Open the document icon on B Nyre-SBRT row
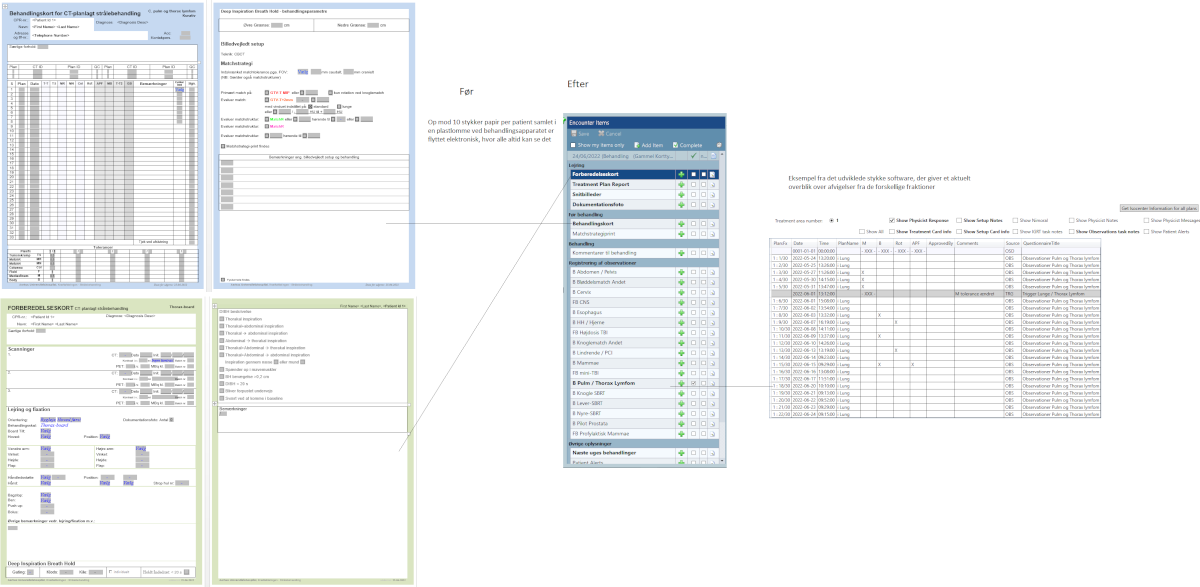This screenshot has width=1200, height=587. (712, 413)
